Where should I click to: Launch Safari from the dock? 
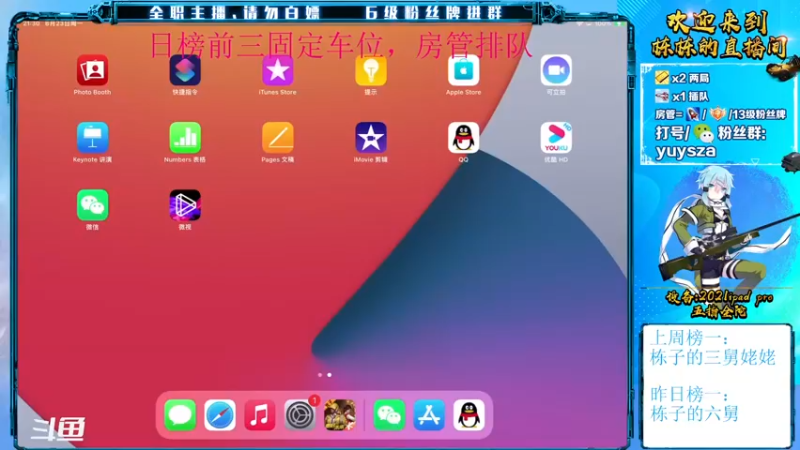[220, 415]
